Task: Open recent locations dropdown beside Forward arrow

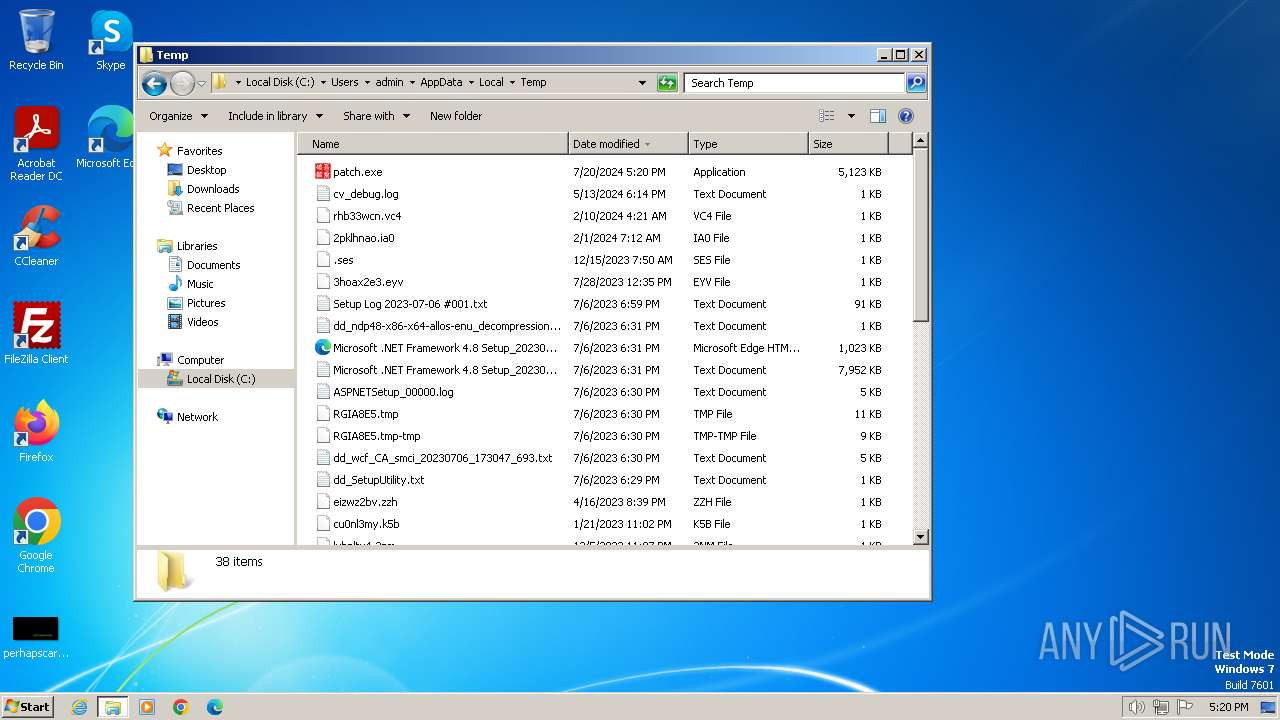Action: (202, 83)
